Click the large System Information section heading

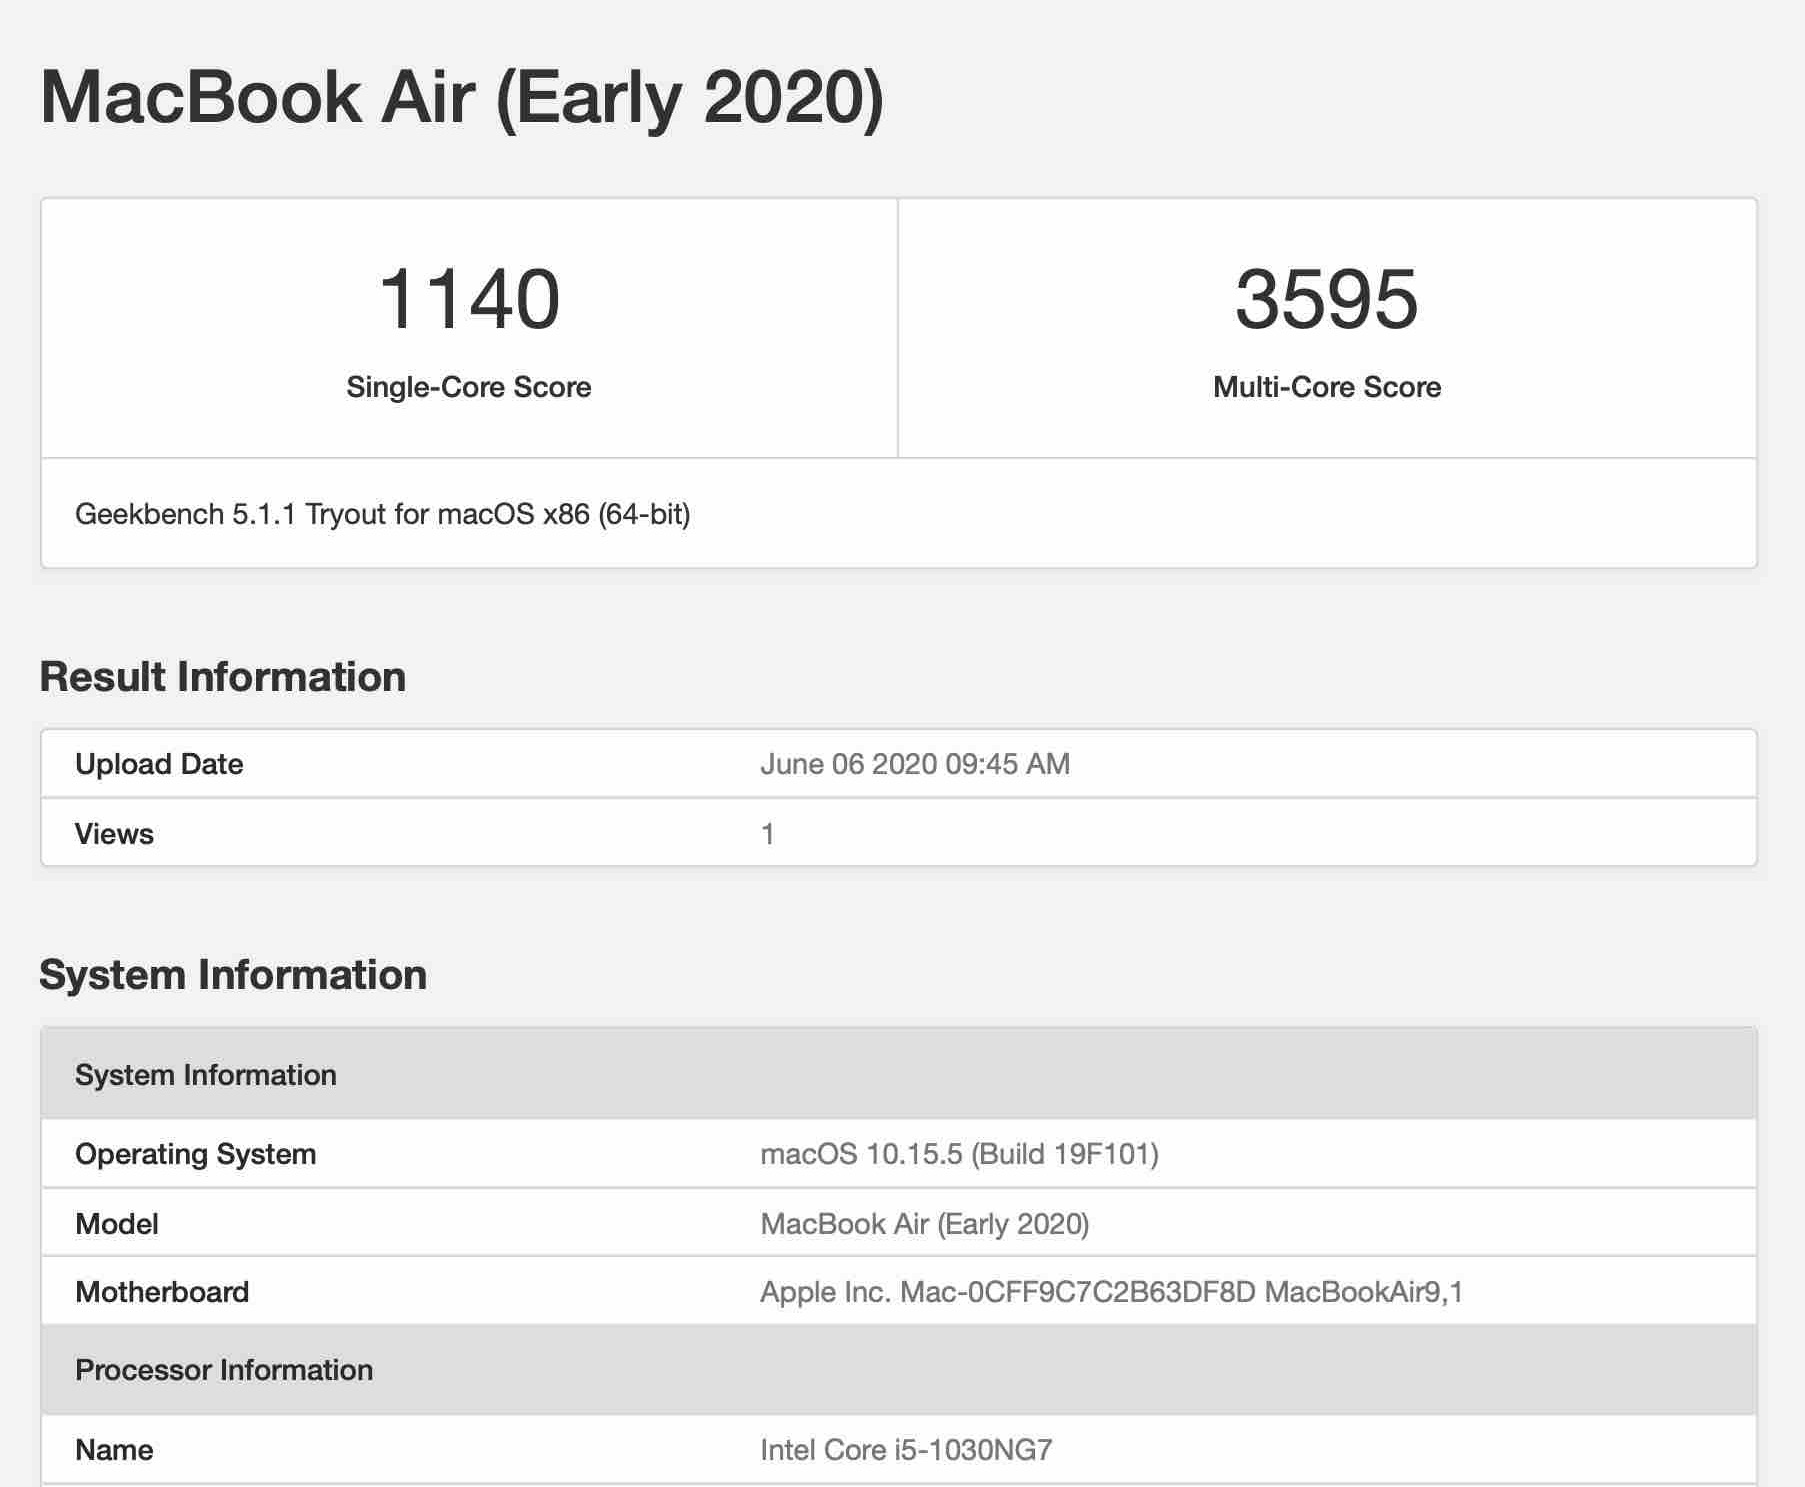232,975
